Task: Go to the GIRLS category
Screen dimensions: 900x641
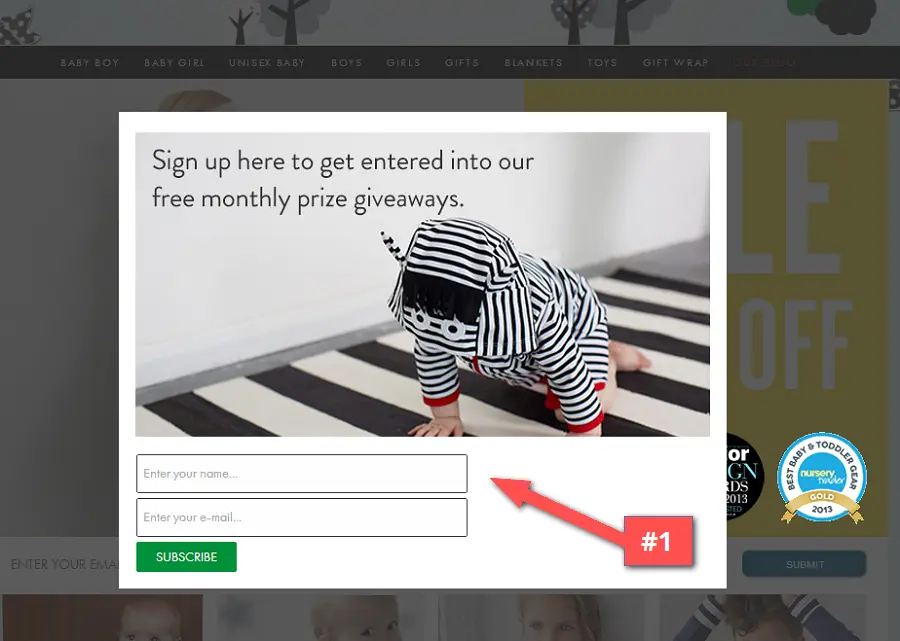Action: 404,63
